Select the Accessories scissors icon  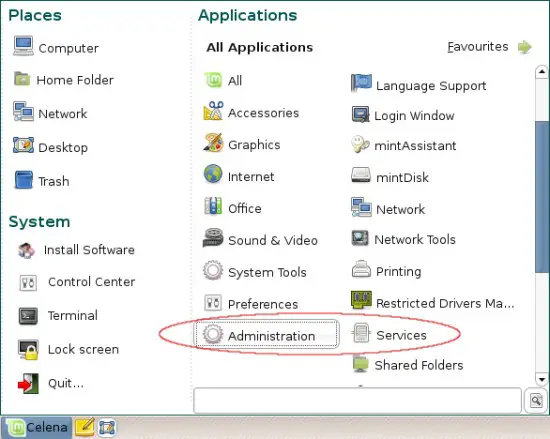(213, 111)
